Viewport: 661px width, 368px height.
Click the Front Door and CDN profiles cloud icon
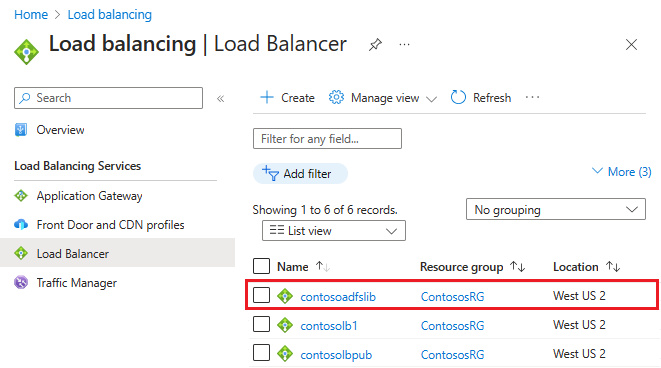(x=21, y=225)
